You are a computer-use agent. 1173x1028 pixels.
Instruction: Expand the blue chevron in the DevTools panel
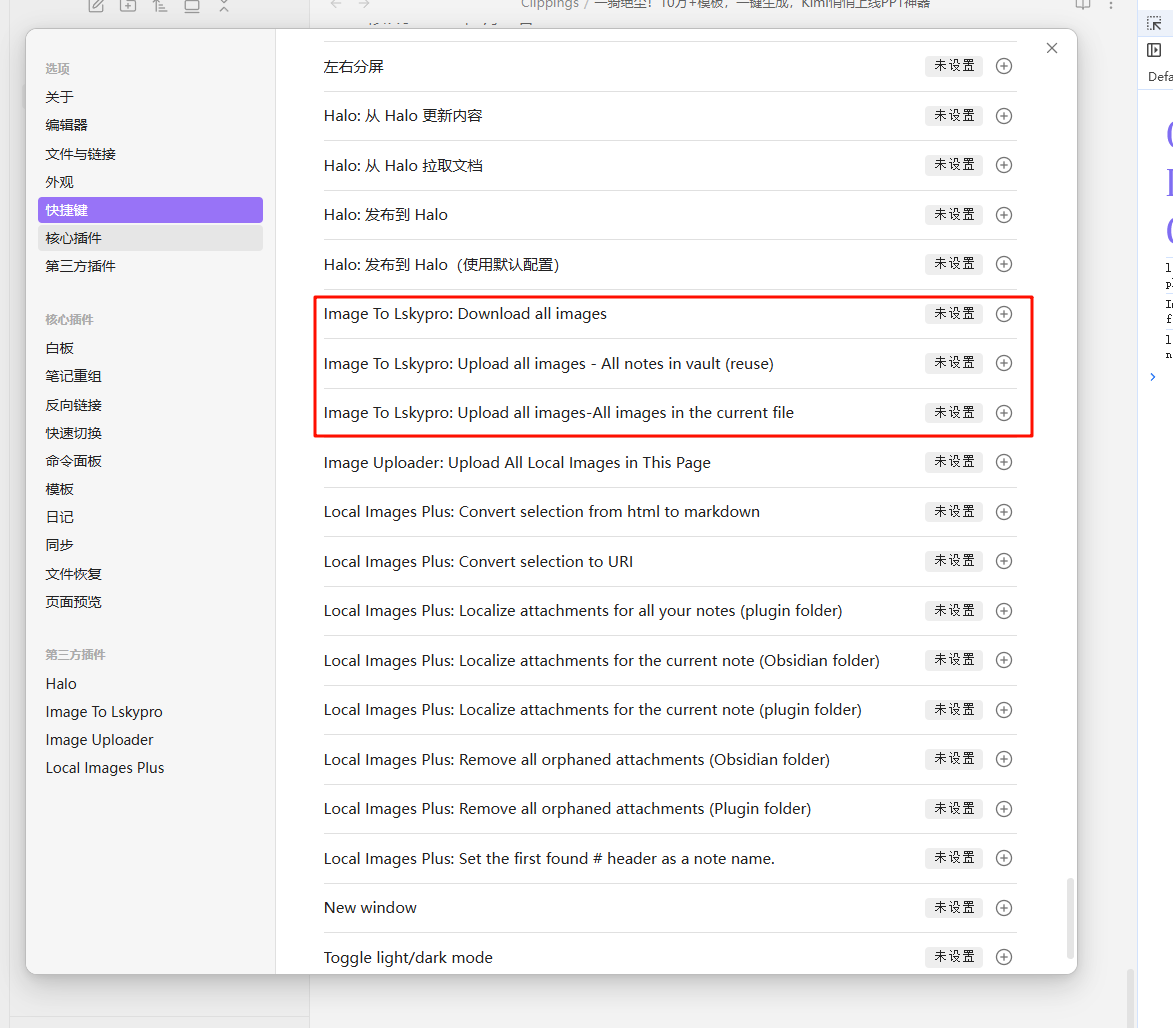1153,377
